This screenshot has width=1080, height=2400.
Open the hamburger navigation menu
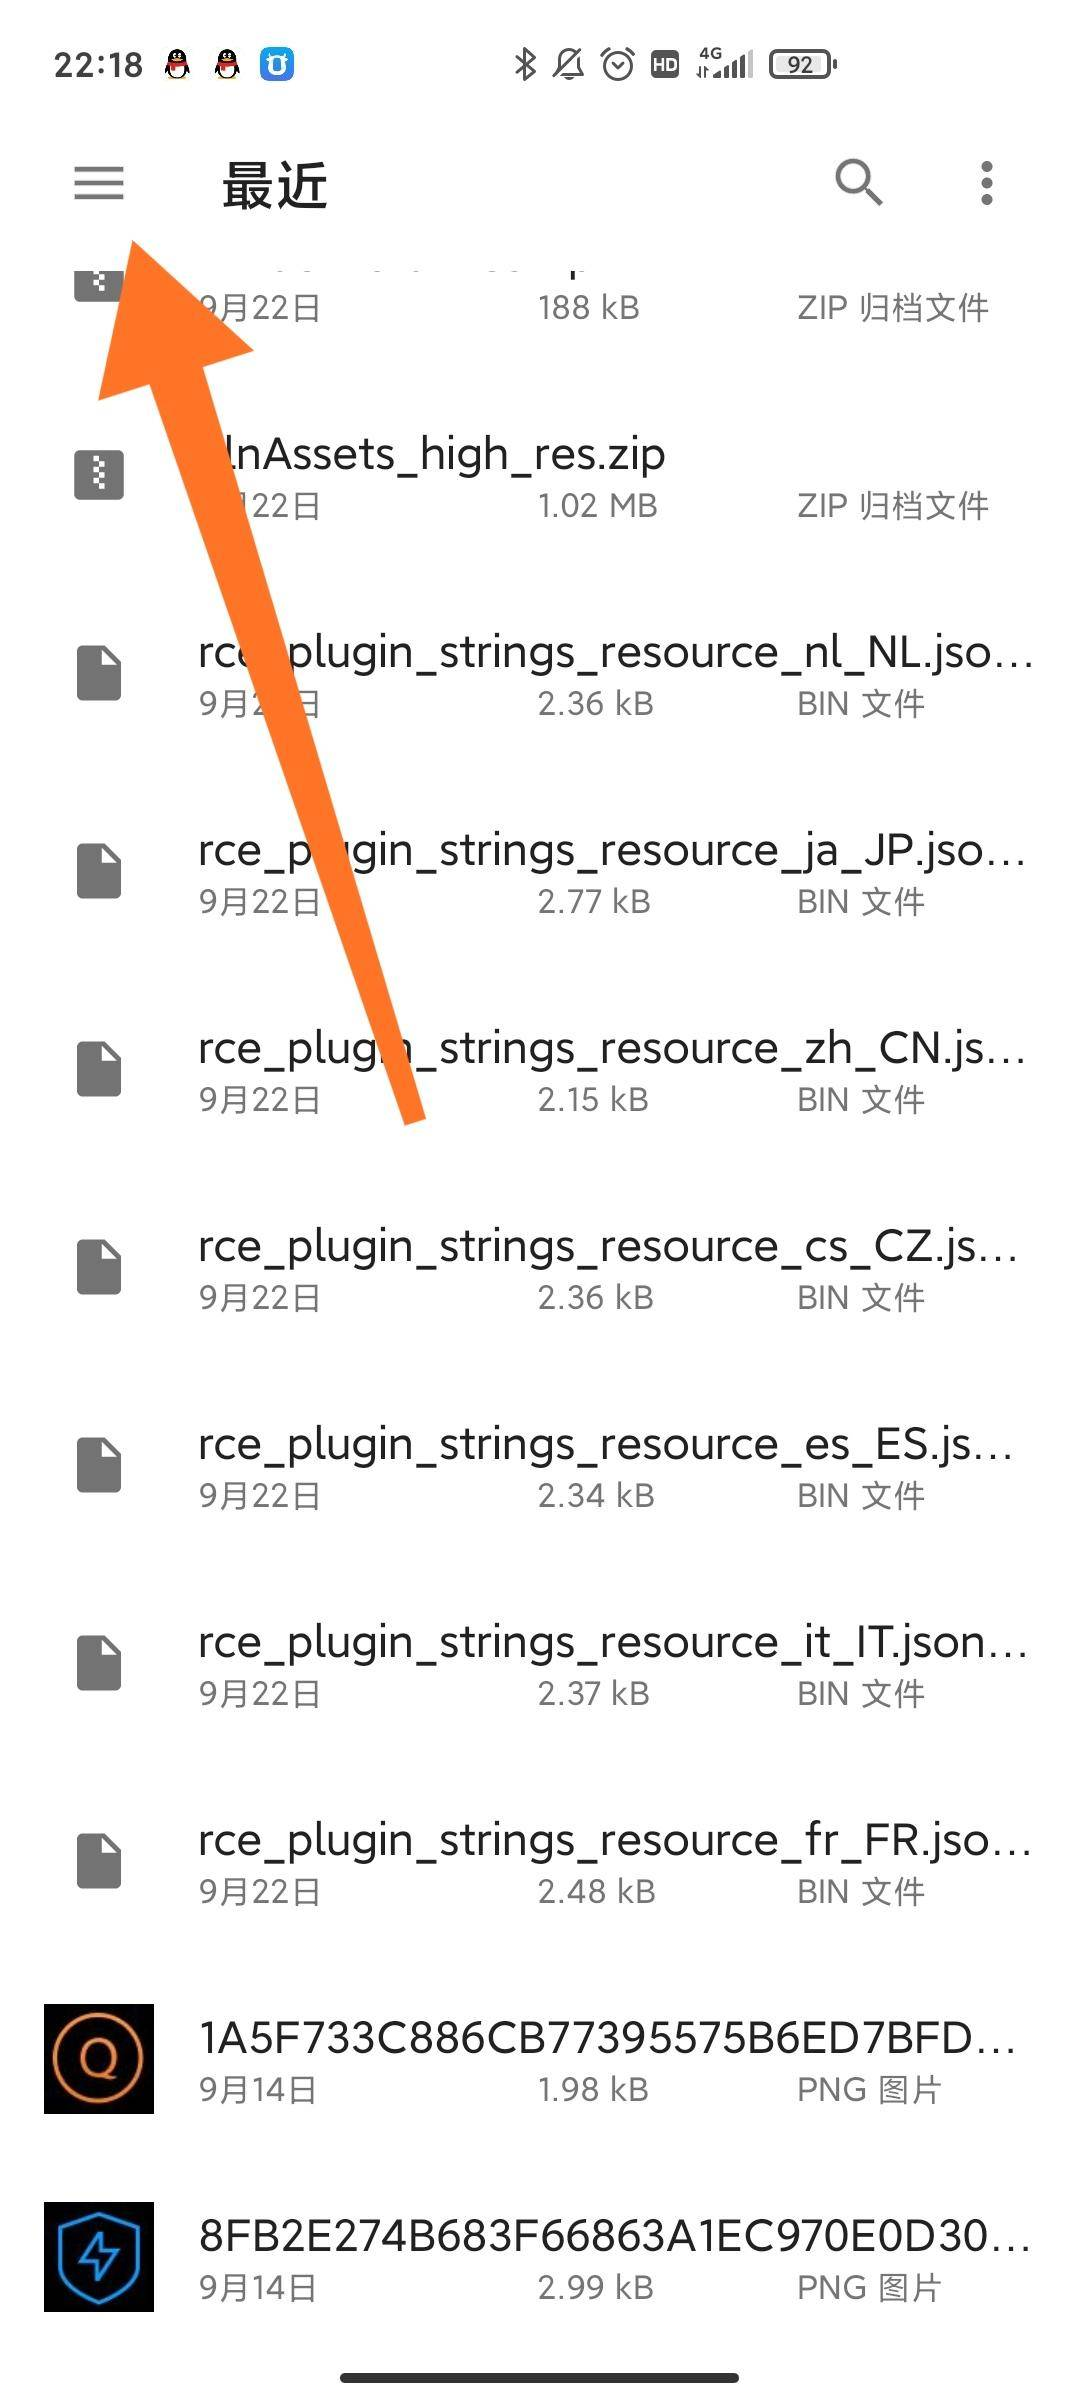point(99,183)
